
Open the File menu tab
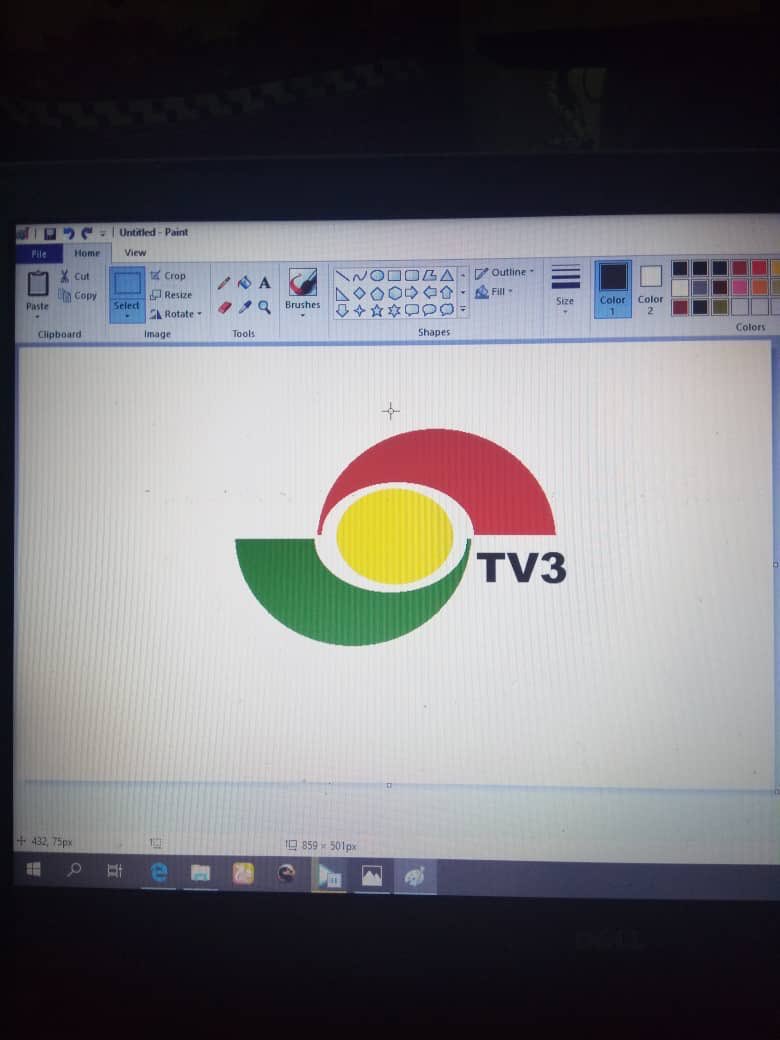point(39,254)
